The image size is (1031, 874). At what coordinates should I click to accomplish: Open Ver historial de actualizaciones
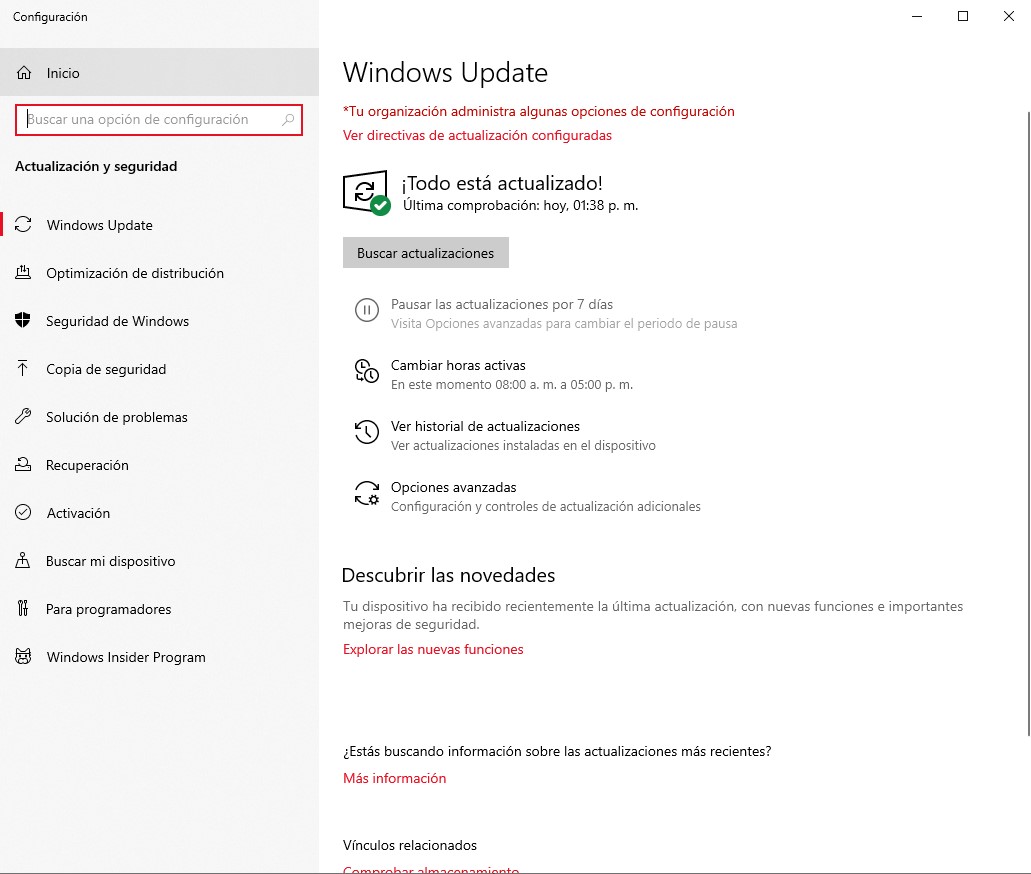(505, 436)
